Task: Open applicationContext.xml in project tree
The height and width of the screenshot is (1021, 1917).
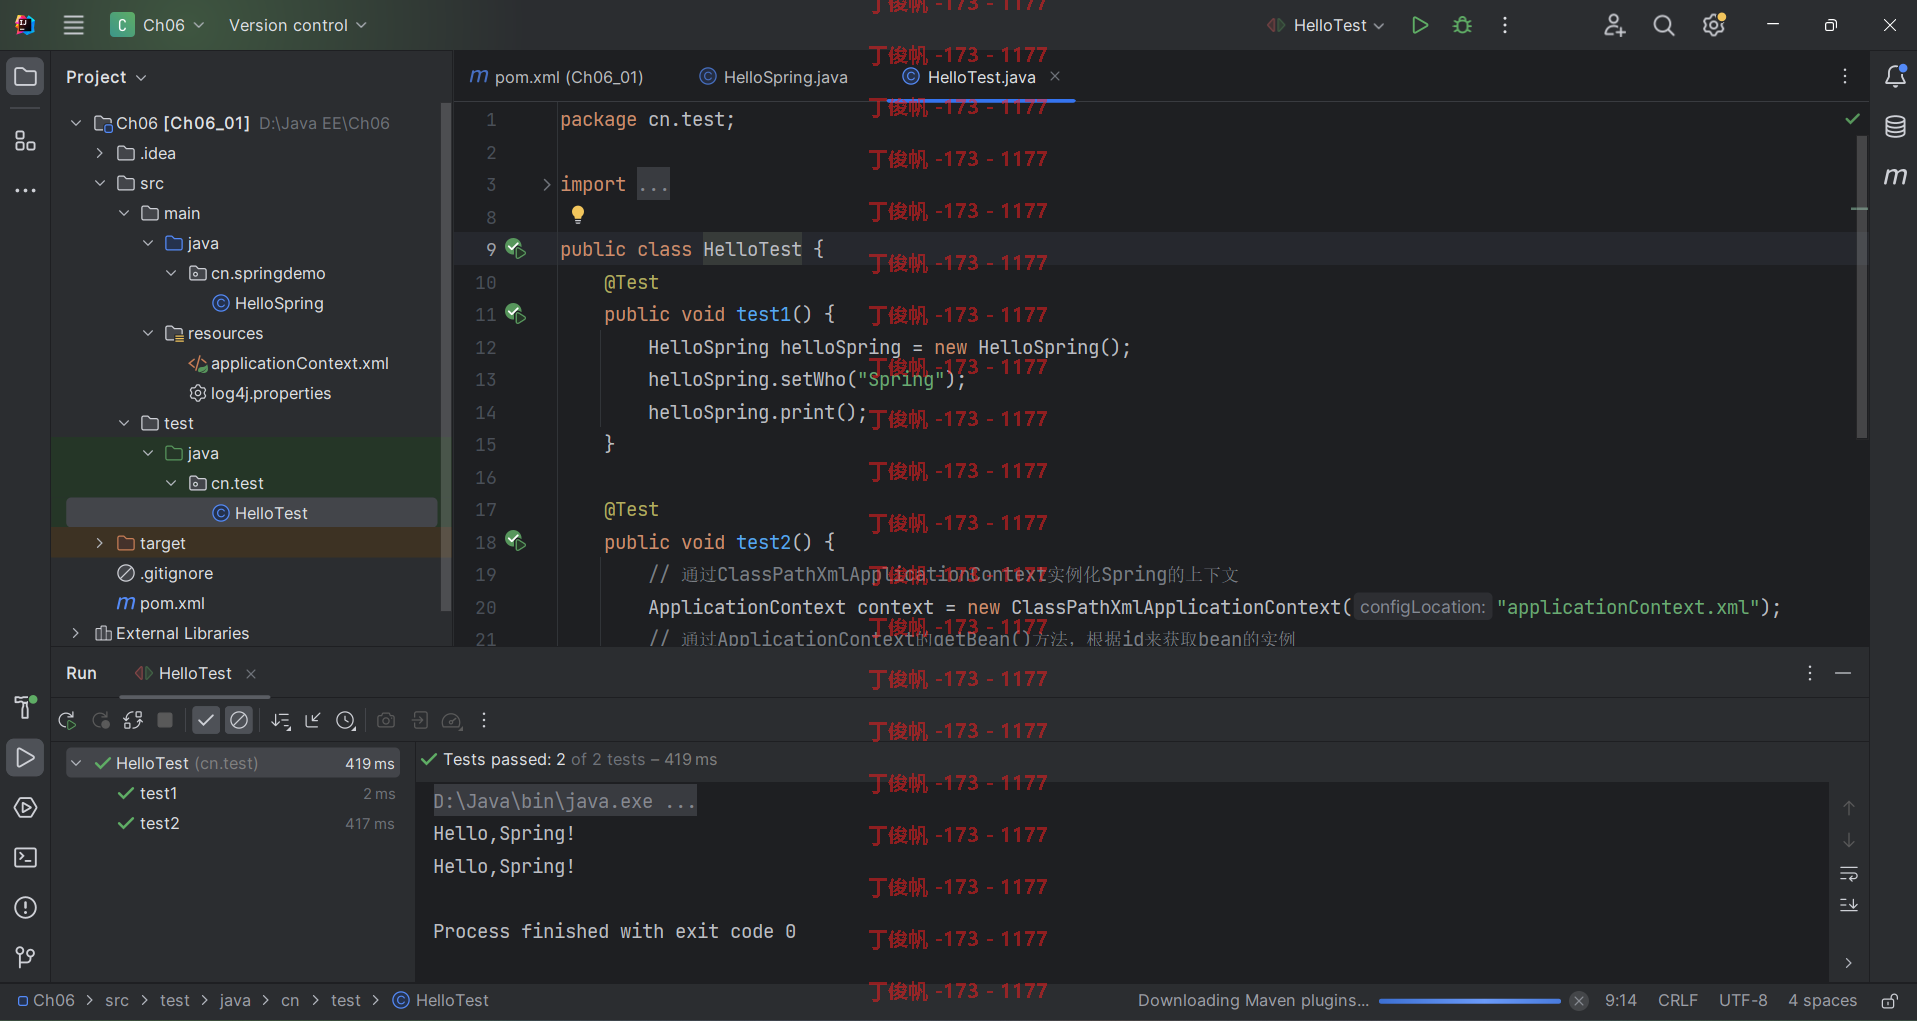Action: click(299, 363)
